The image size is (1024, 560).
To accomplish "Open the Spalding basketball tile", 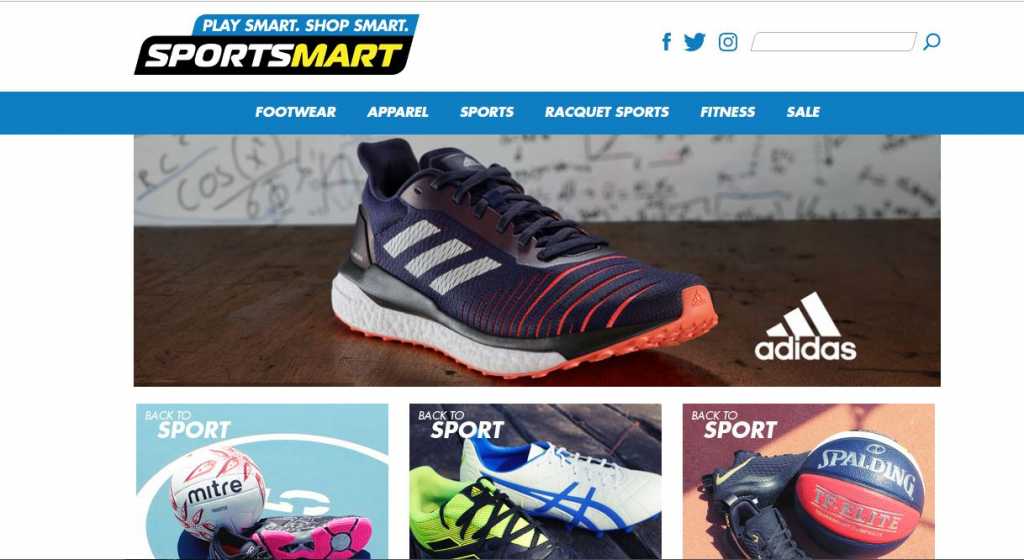I will click(x=808, y=481).
